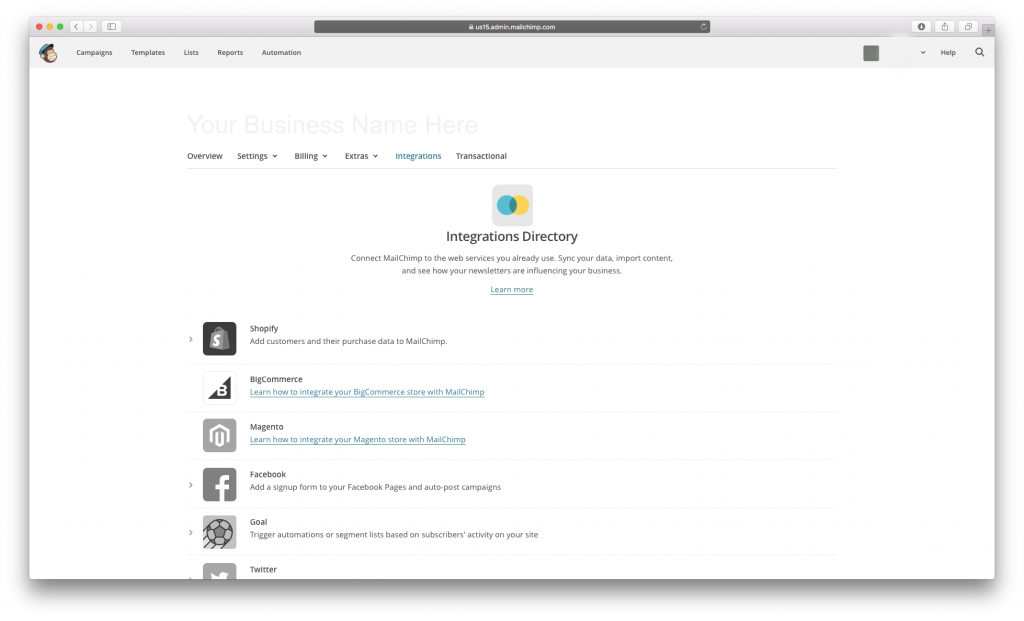Open the account menu chevron
1024x621 pixels.
pyautogui.click(x=923, y=53)
